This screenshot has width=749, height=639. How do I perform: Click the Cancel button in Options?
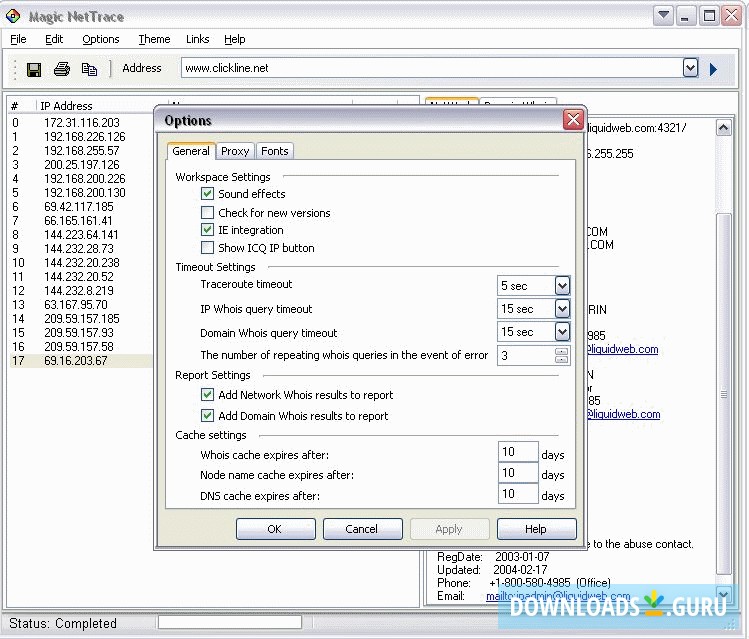(362, 529)
